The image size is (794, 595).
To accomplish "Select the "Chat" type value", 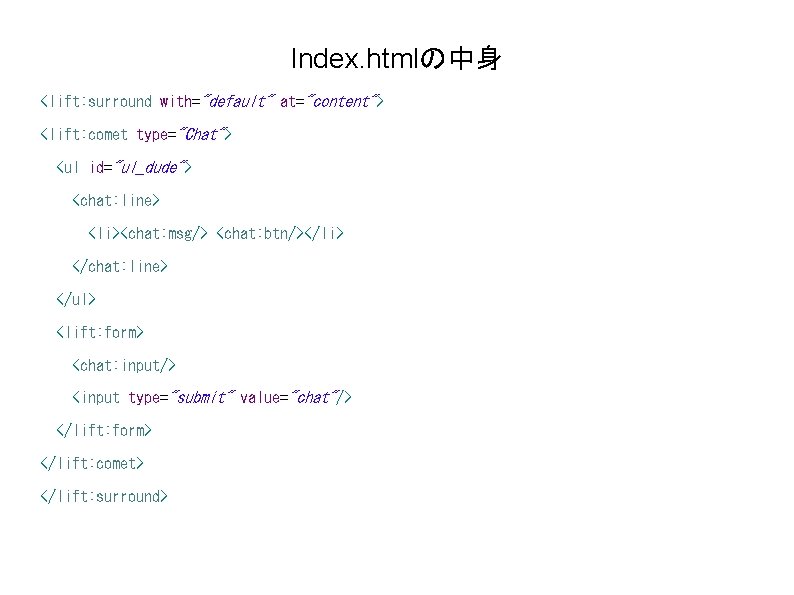I will pos(201,134).
